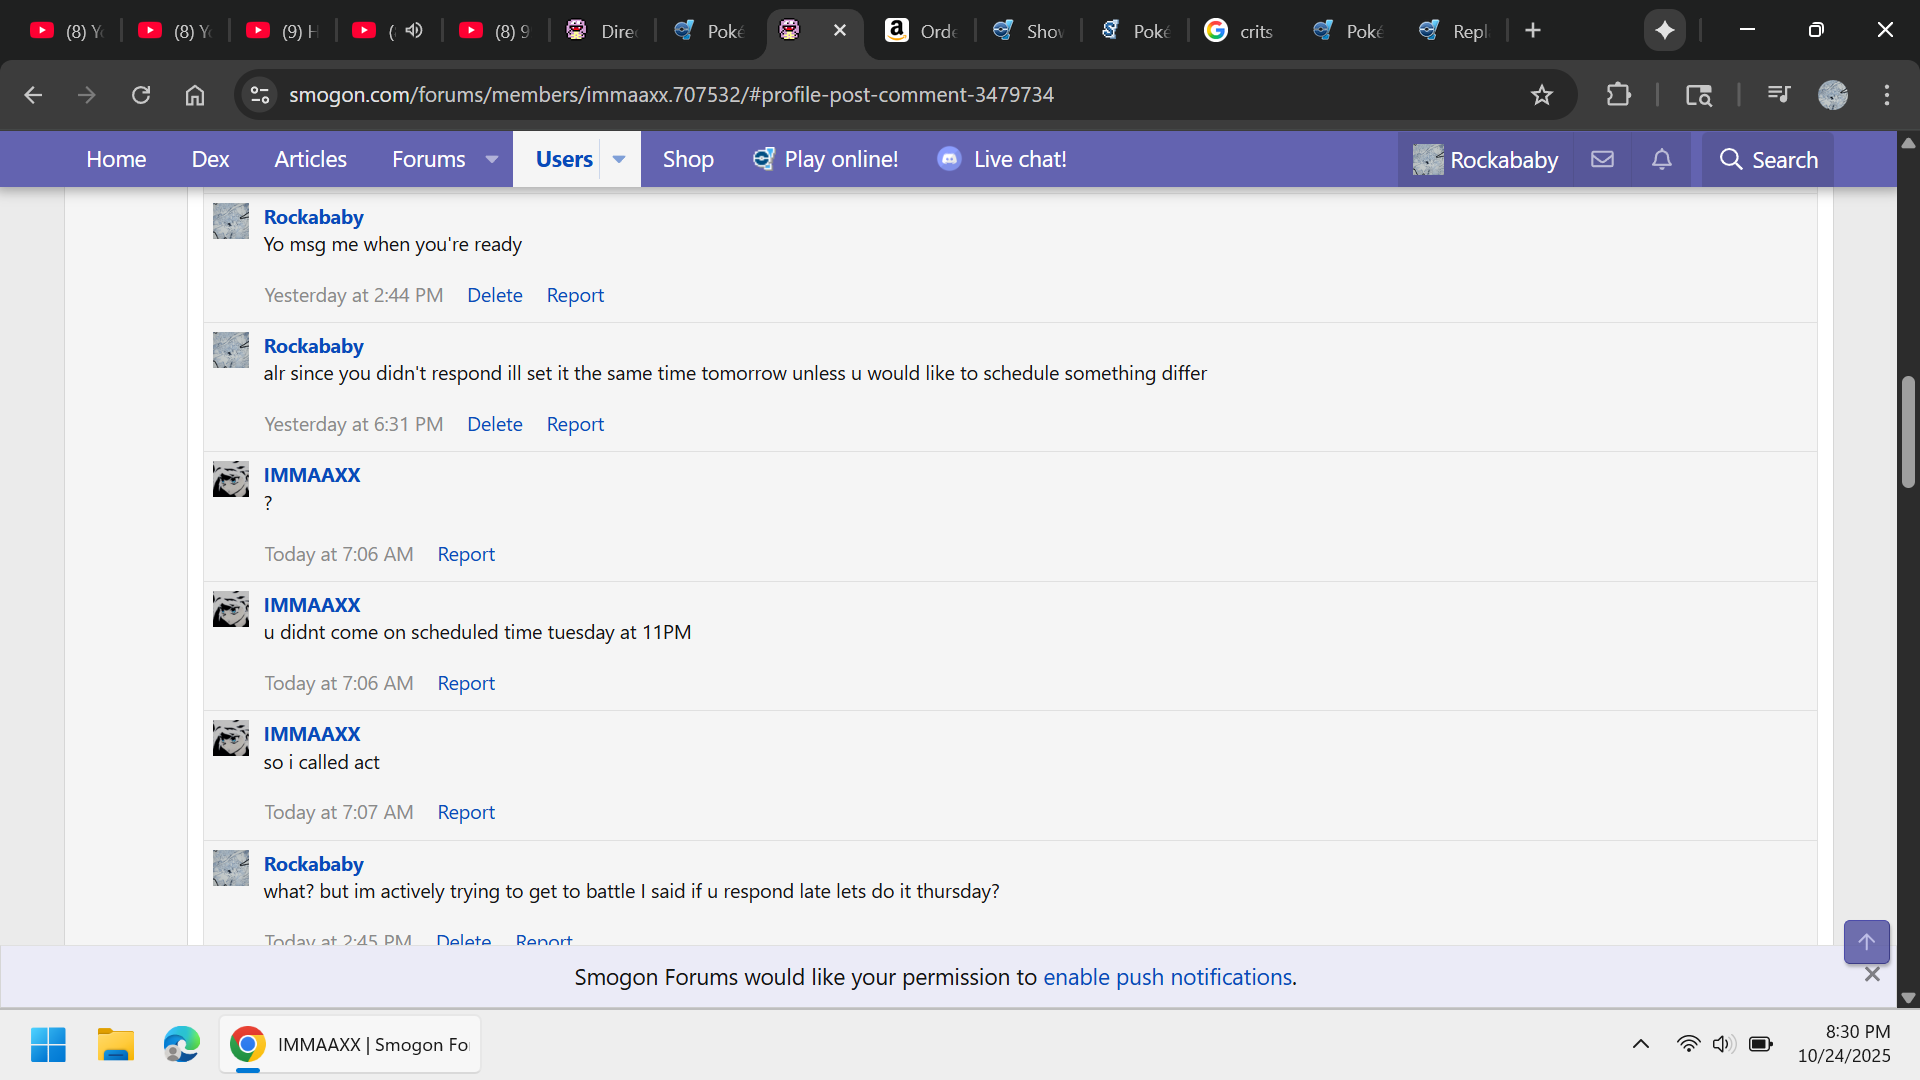Click the address bar URL field

[x=670, y=95]
